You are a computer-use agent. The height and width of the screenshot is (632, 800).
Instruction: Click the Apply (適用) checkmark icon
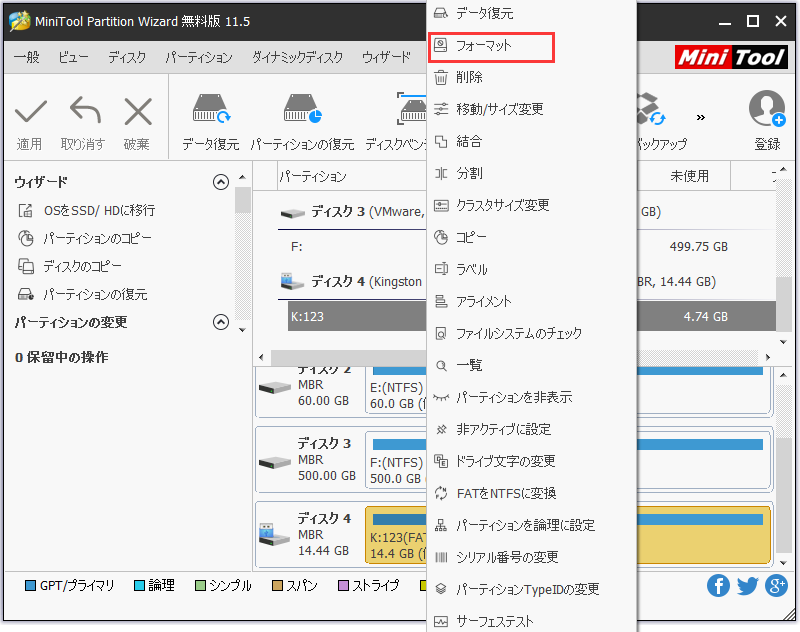click(31, 111)
